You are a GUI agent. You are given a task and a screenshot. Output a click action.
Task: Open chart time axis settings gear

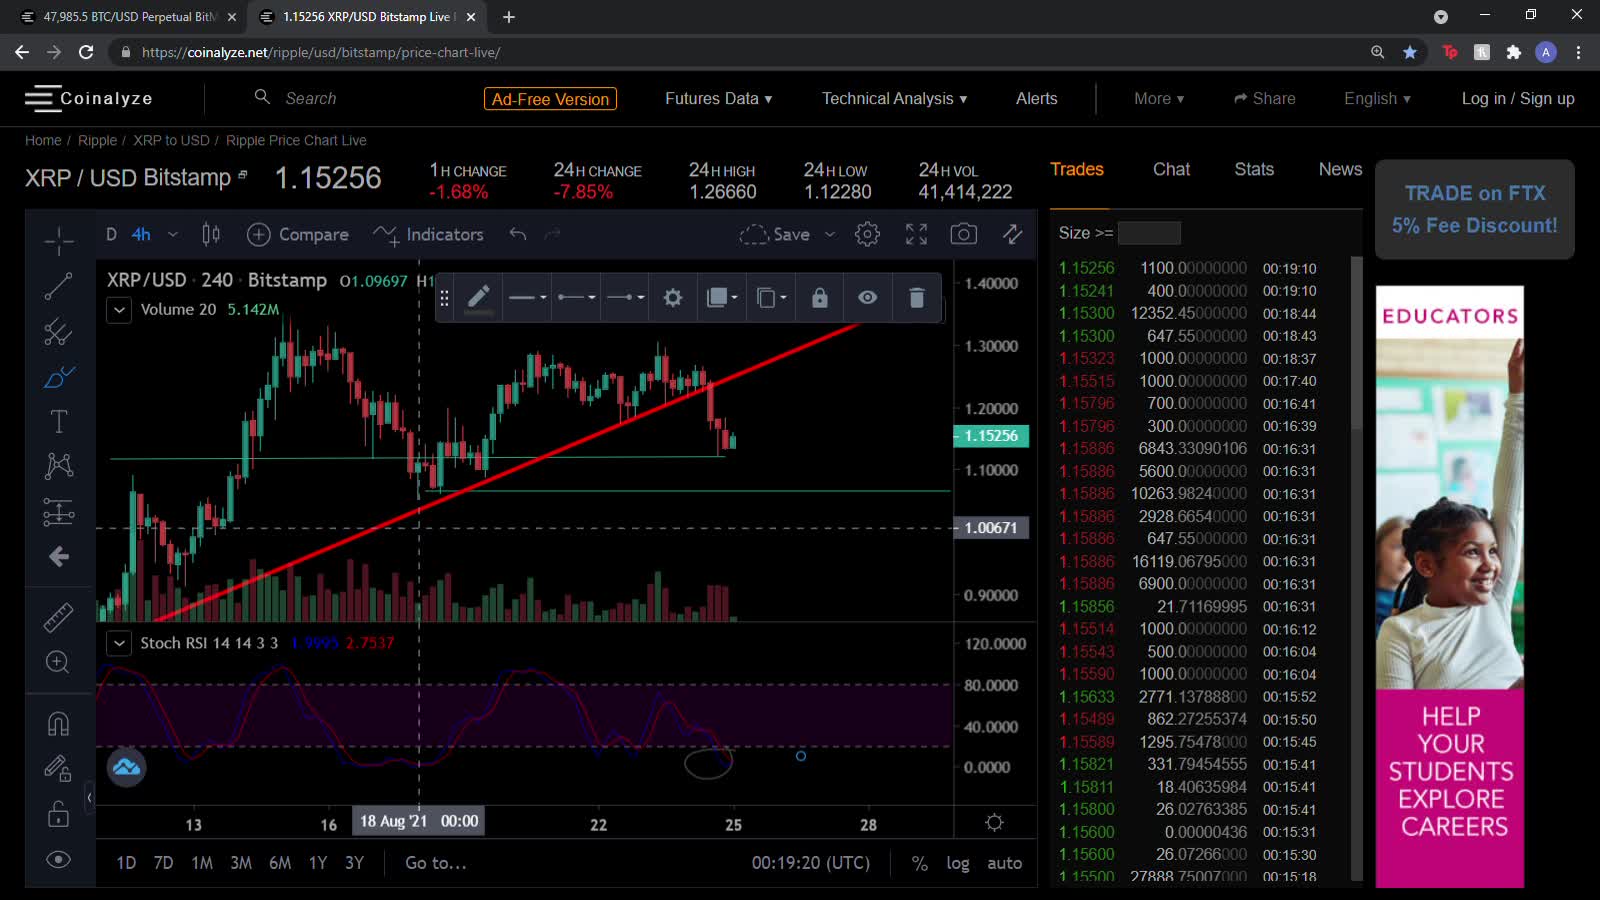[994, 822]
